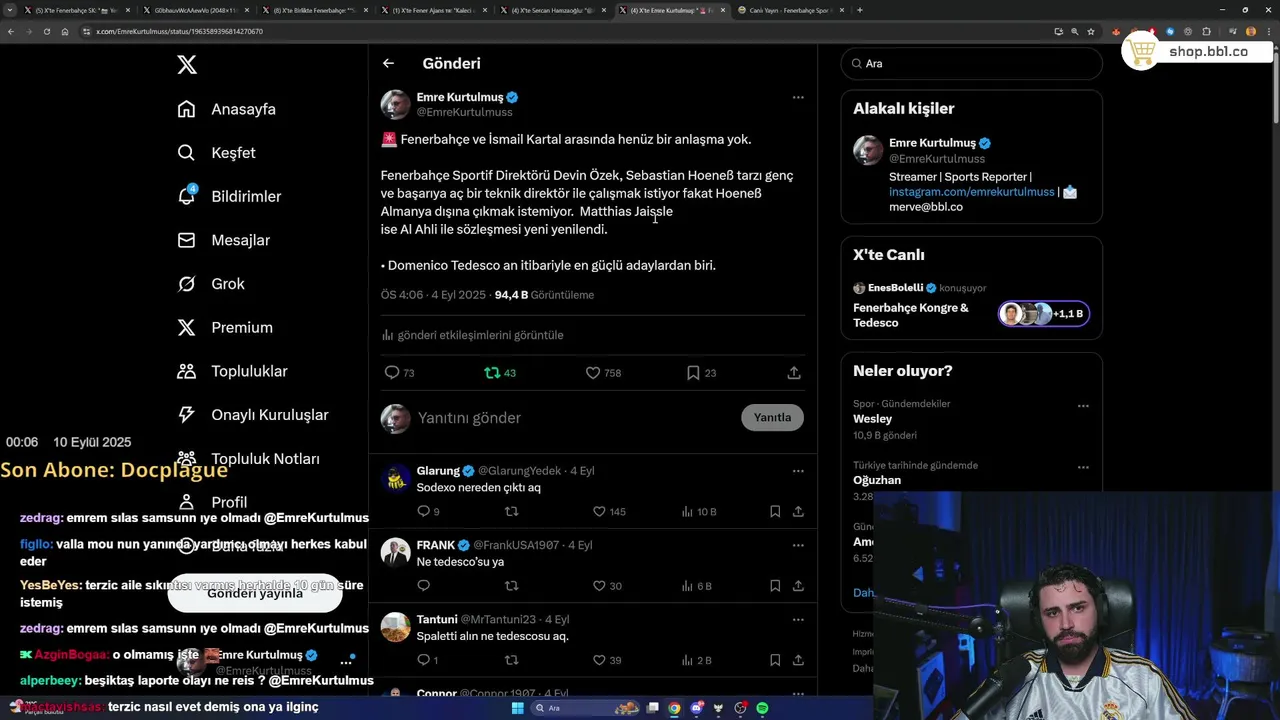This screenshot has width=1280, height=720.
Task: Reply to FRANK's comment
Action: pyautogui.click(x=423, y=586)
